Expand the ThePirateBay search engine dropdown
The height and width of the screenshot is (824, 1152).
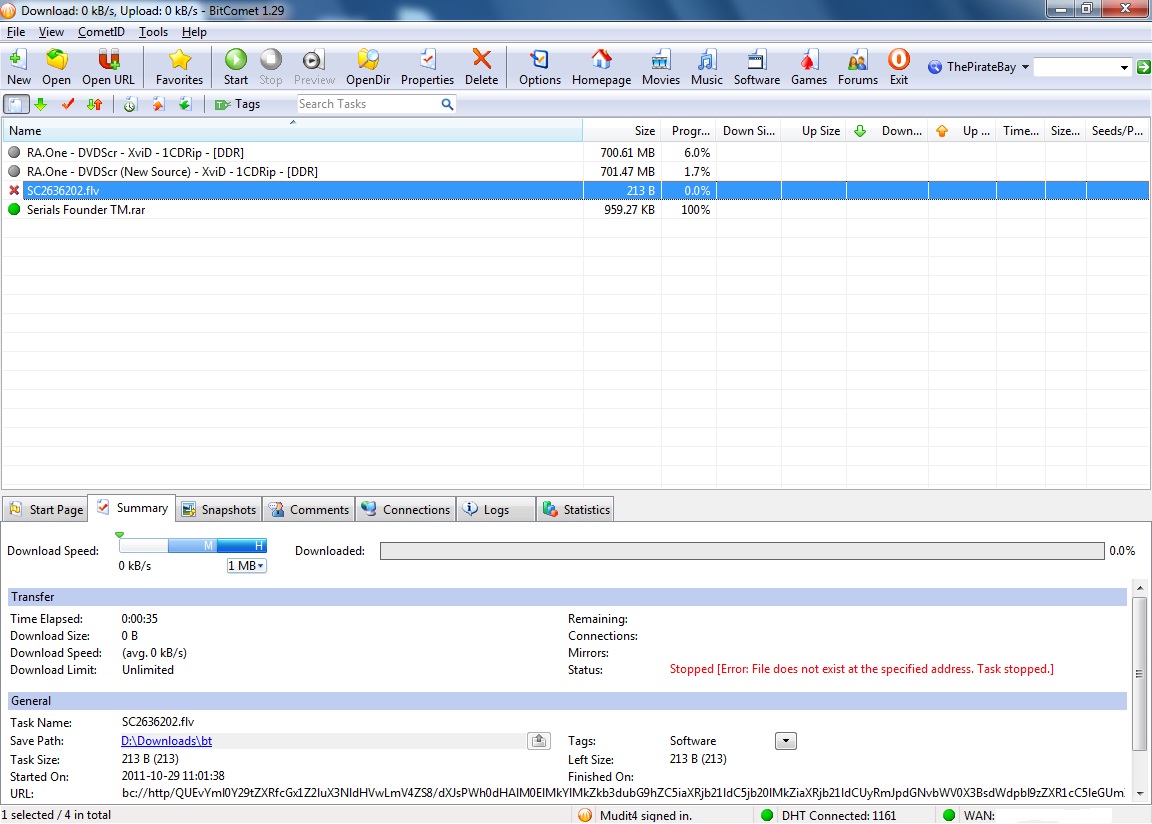[1025, 67]
